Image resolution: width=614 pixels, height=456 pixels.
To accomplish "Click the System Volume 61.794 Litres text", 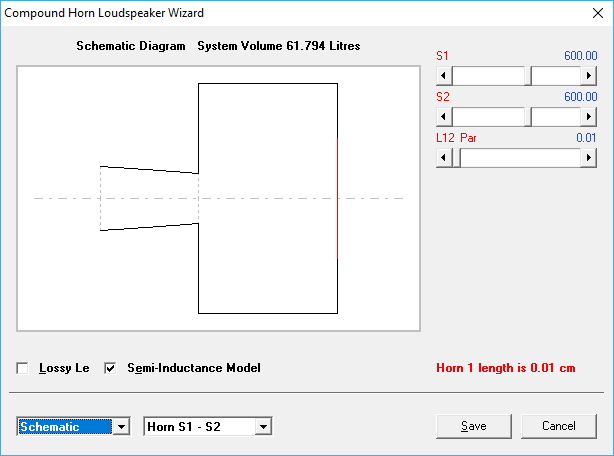I will click(x=279, y=46).
